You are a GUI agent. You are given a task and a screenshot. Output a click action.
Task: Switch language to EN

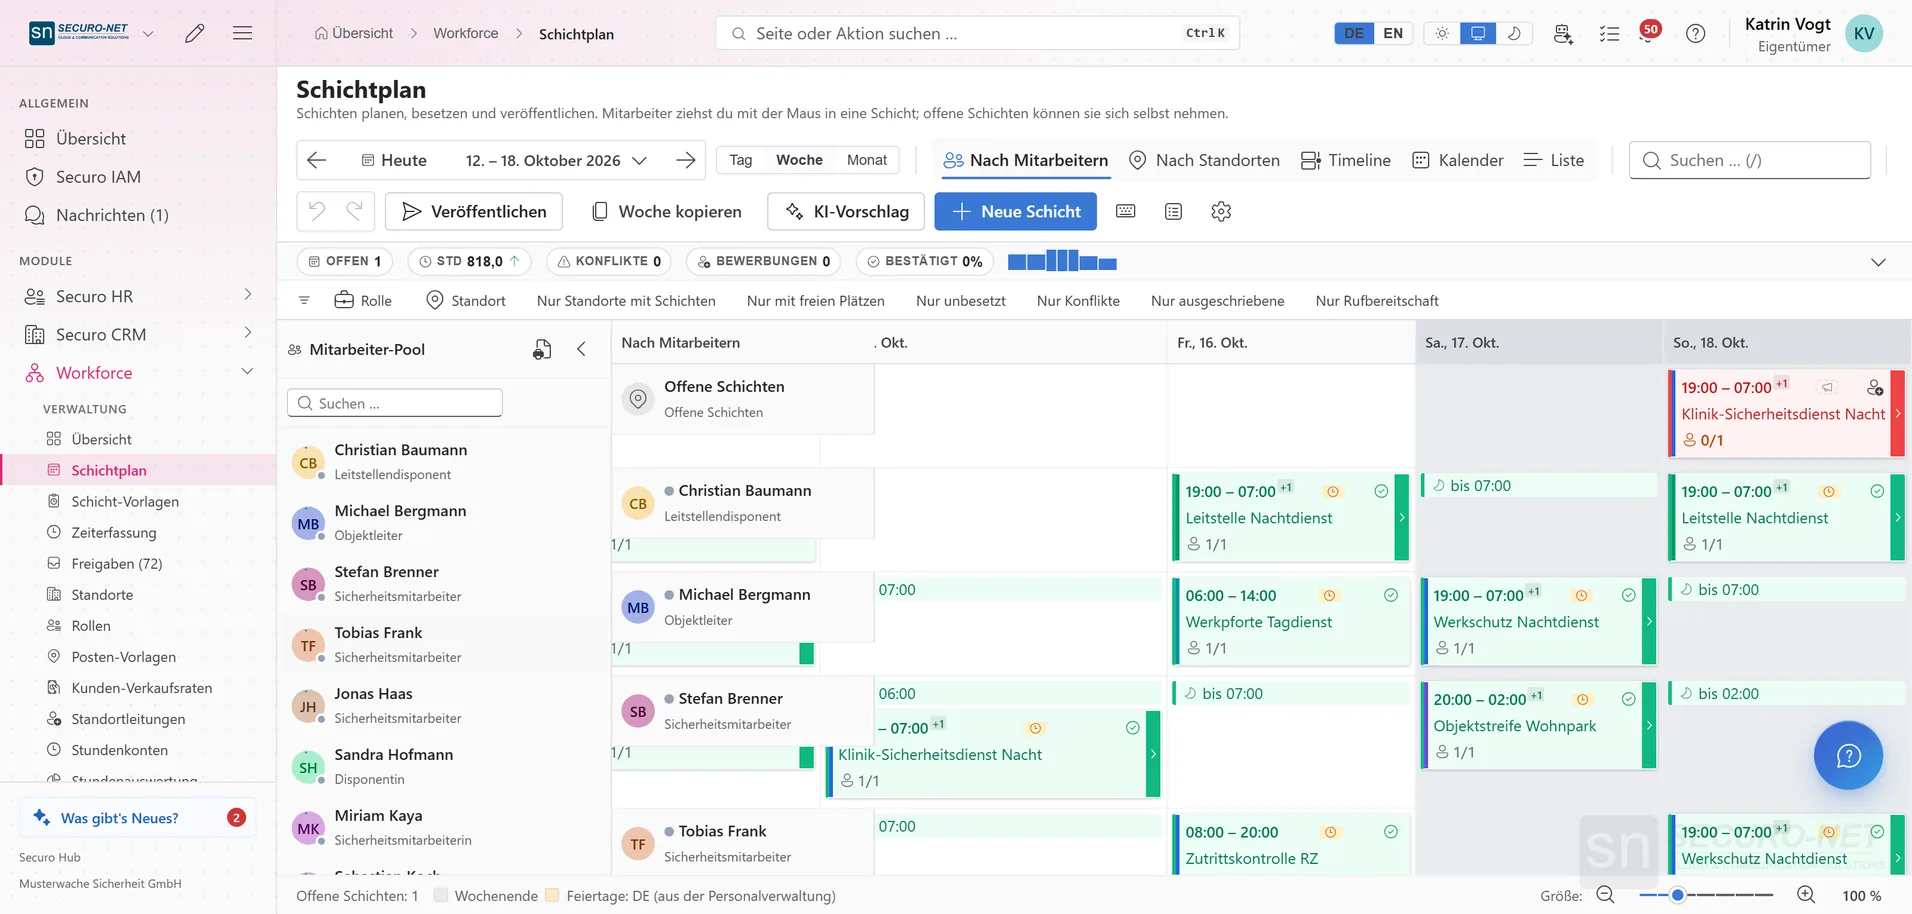tap(1393, 33)
